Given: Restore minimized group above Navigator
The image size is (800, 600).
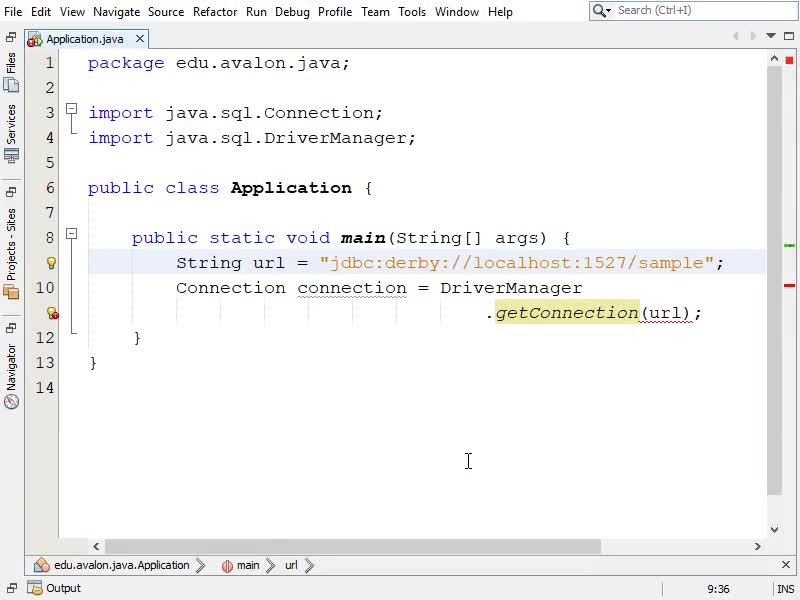Looking at the screenshot, I should tap(11, 328).
